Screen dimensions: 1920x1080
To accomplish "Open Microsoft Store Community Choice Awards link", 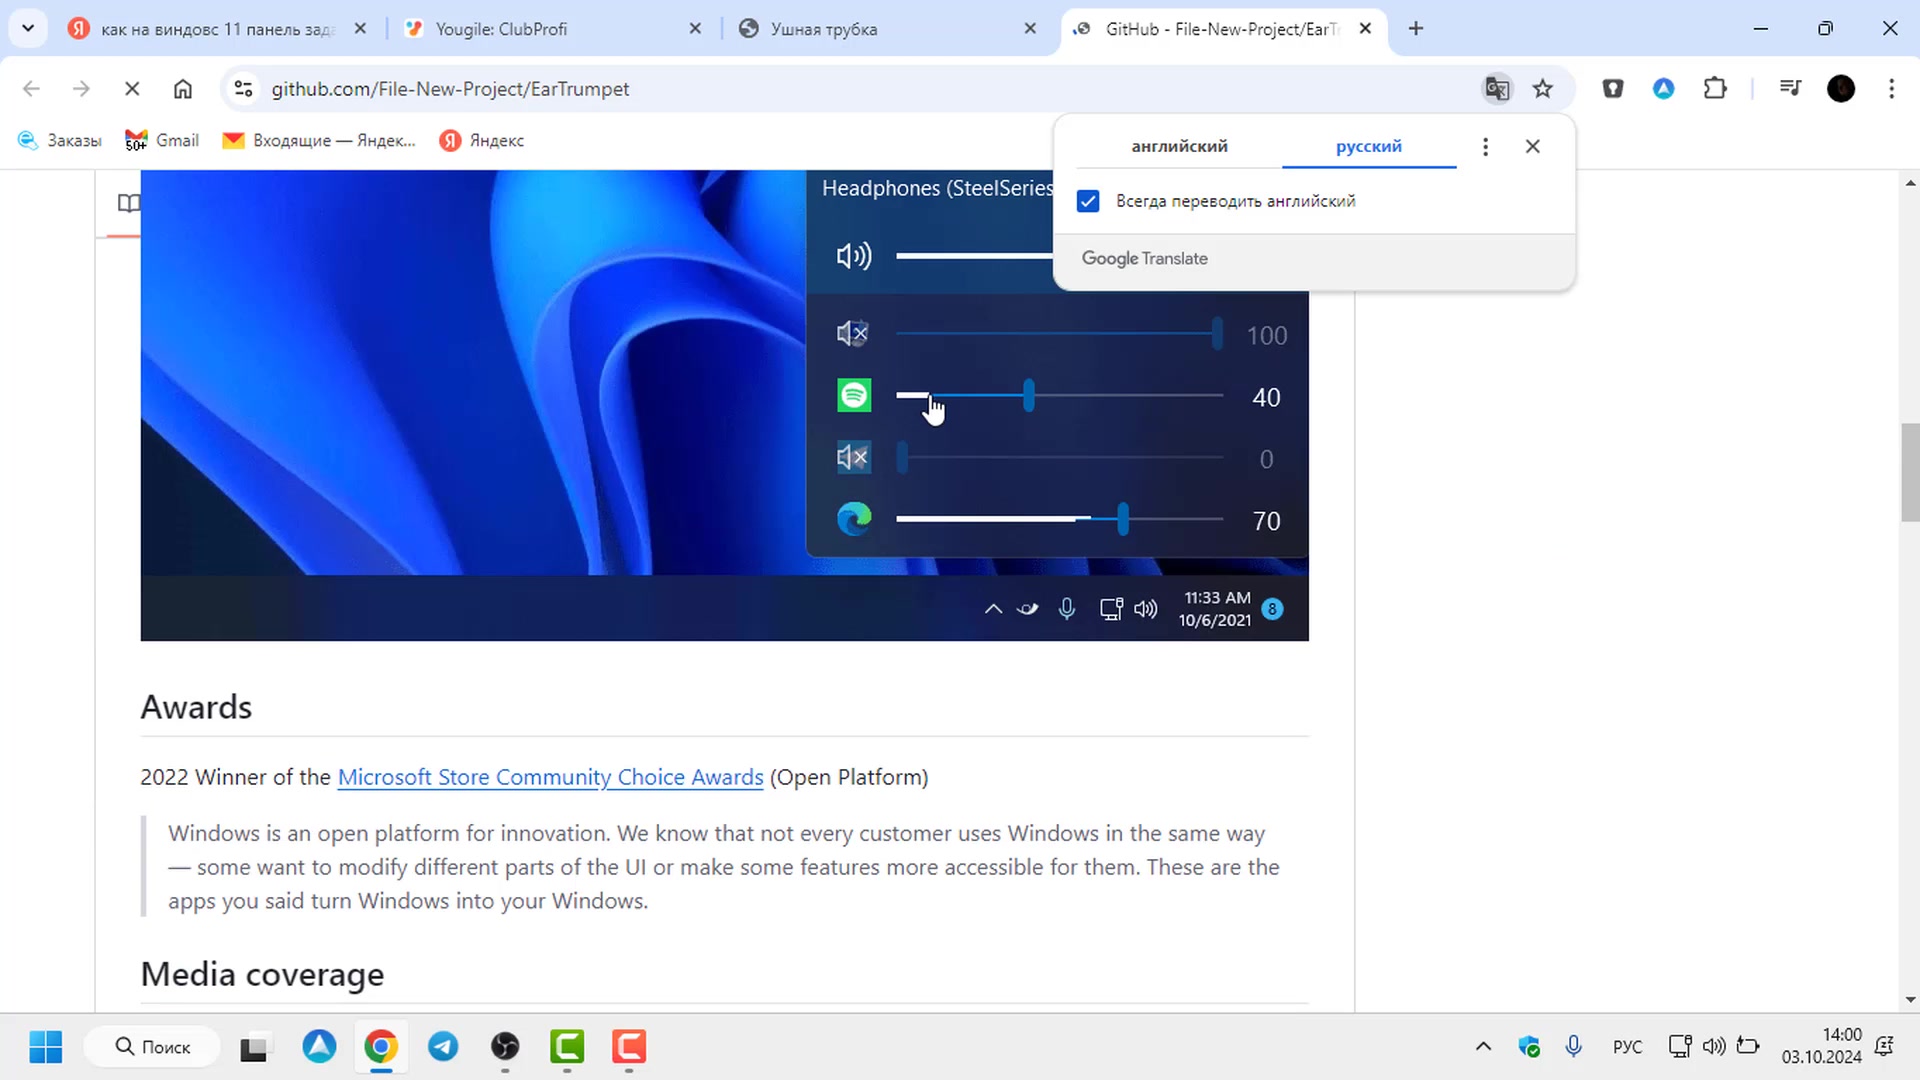I will pos(550,777).
